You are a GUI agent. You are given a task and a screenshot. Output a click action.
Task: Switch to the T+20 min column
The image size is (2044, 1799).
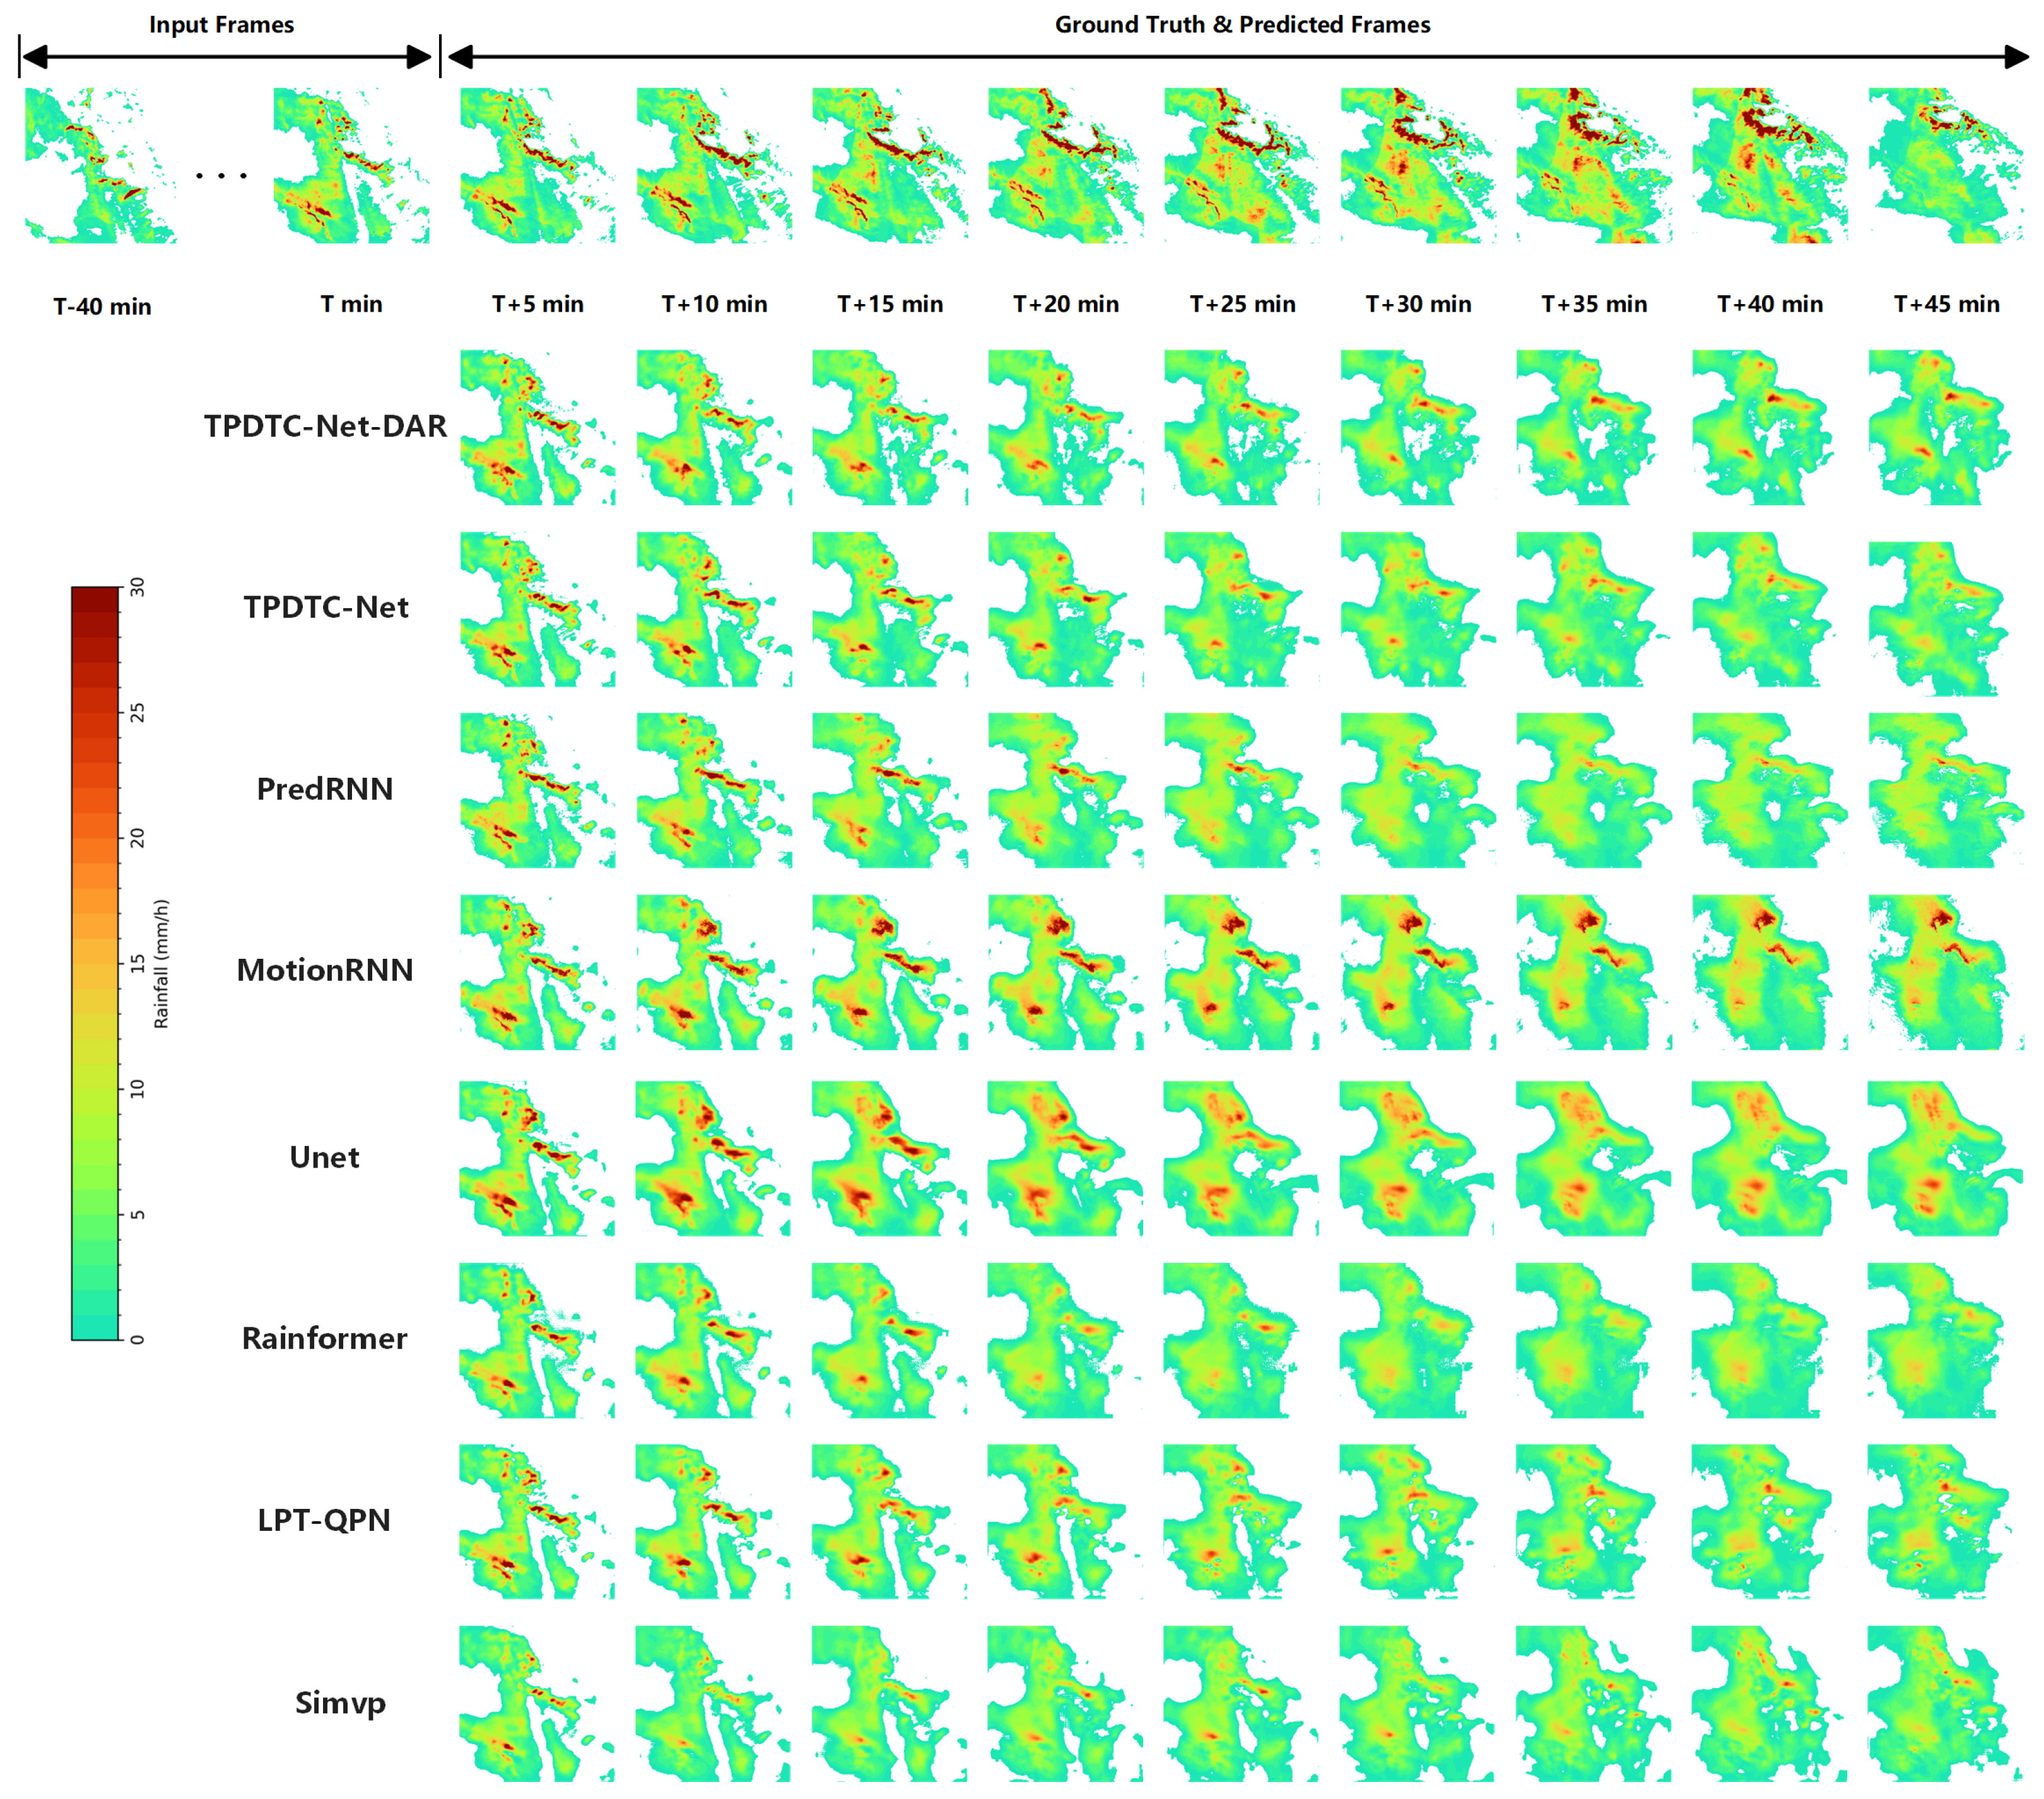pos(1066,303)
